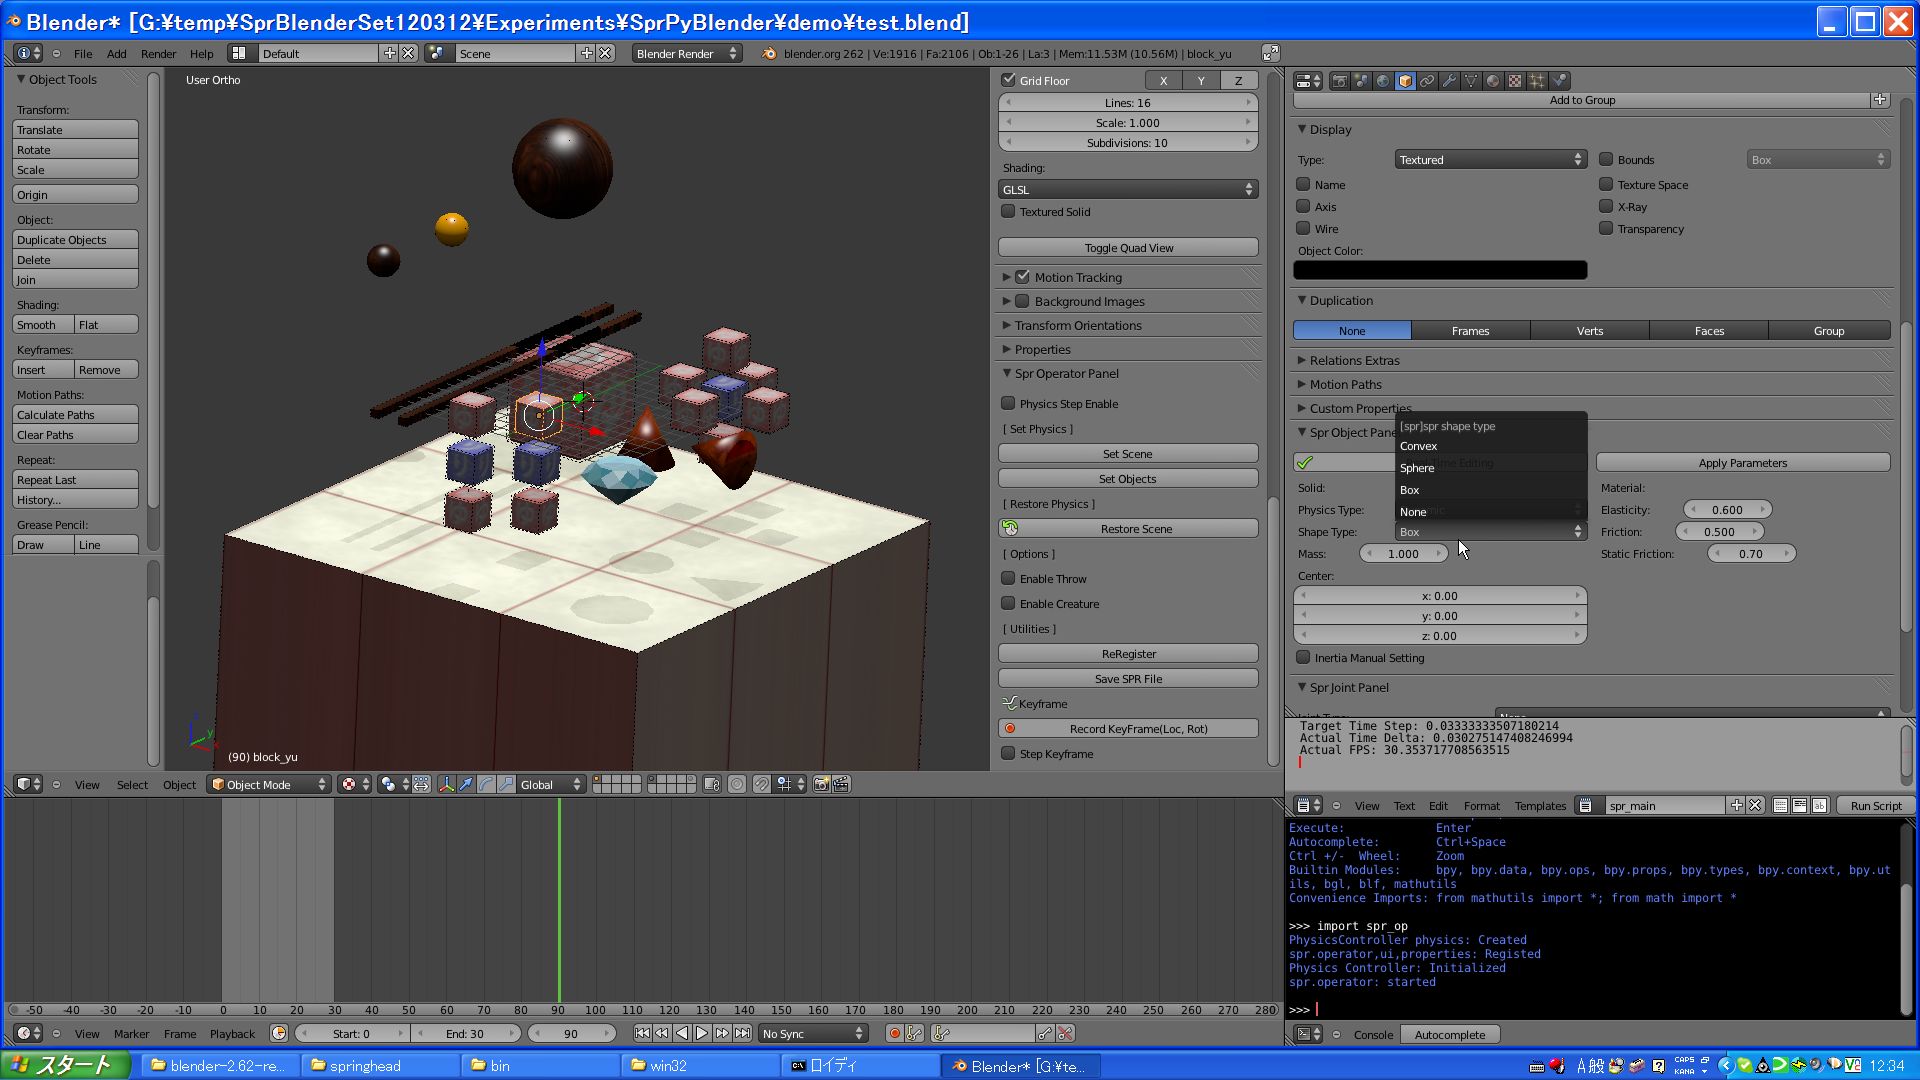Viewport: 1920px width, 1080px height.
Task: Expand the Relations Extras panel
Action: click(1302, 360)
